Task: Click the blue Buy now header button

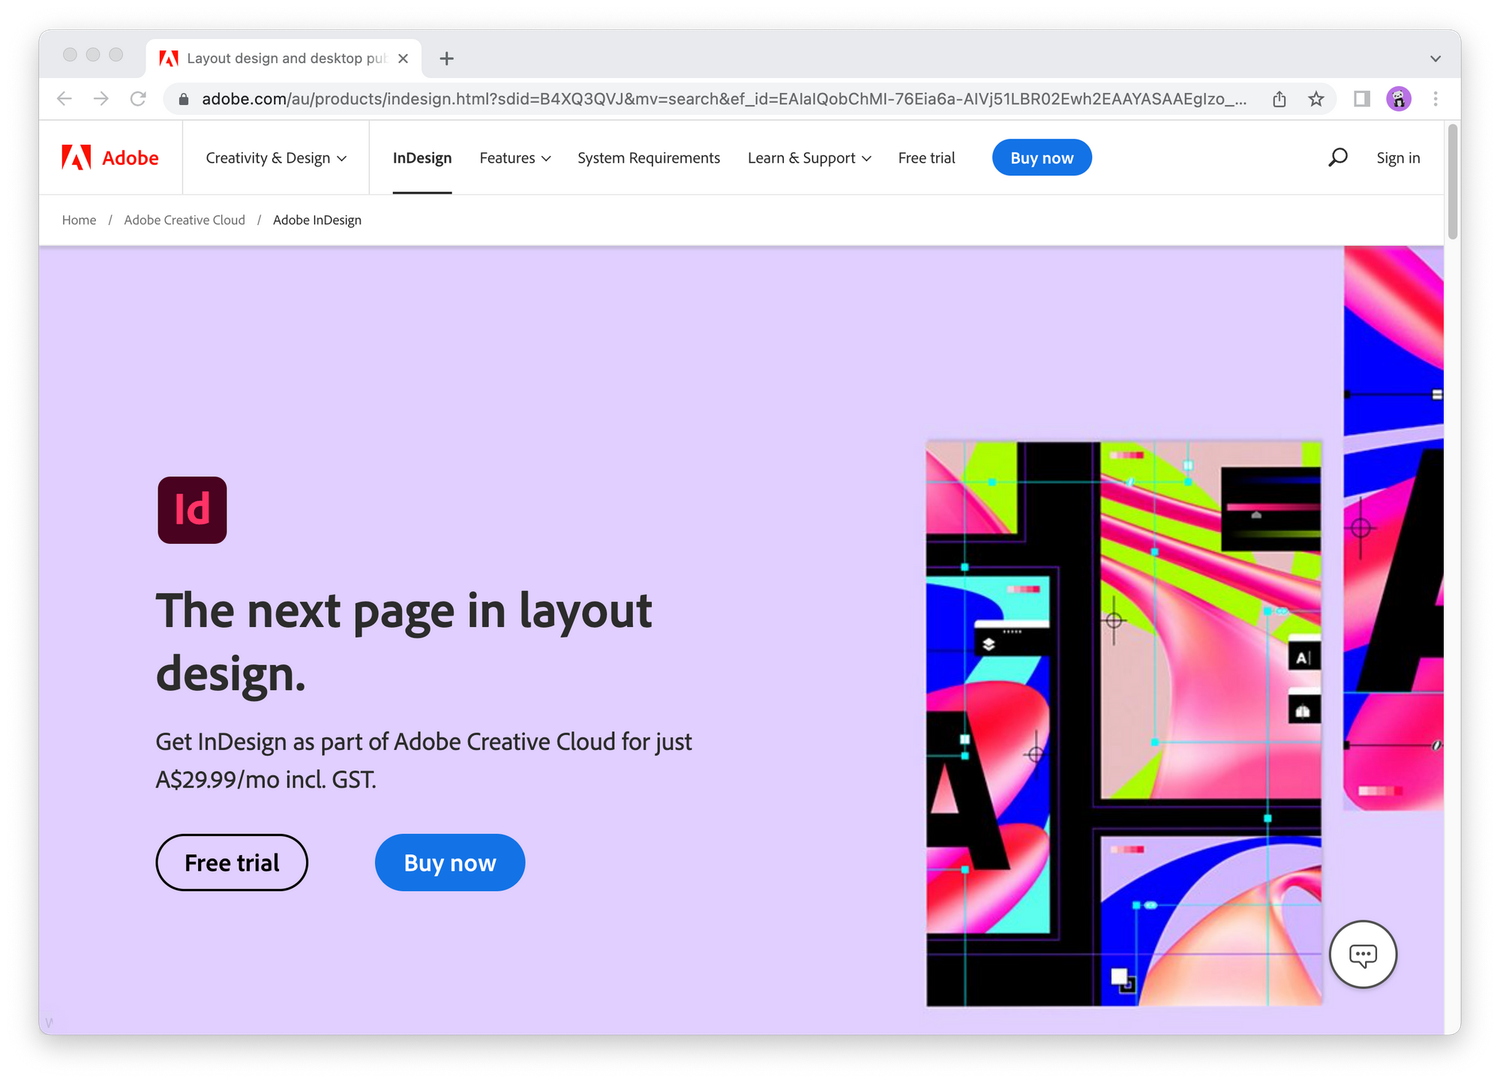Action: click(1042, 158)
